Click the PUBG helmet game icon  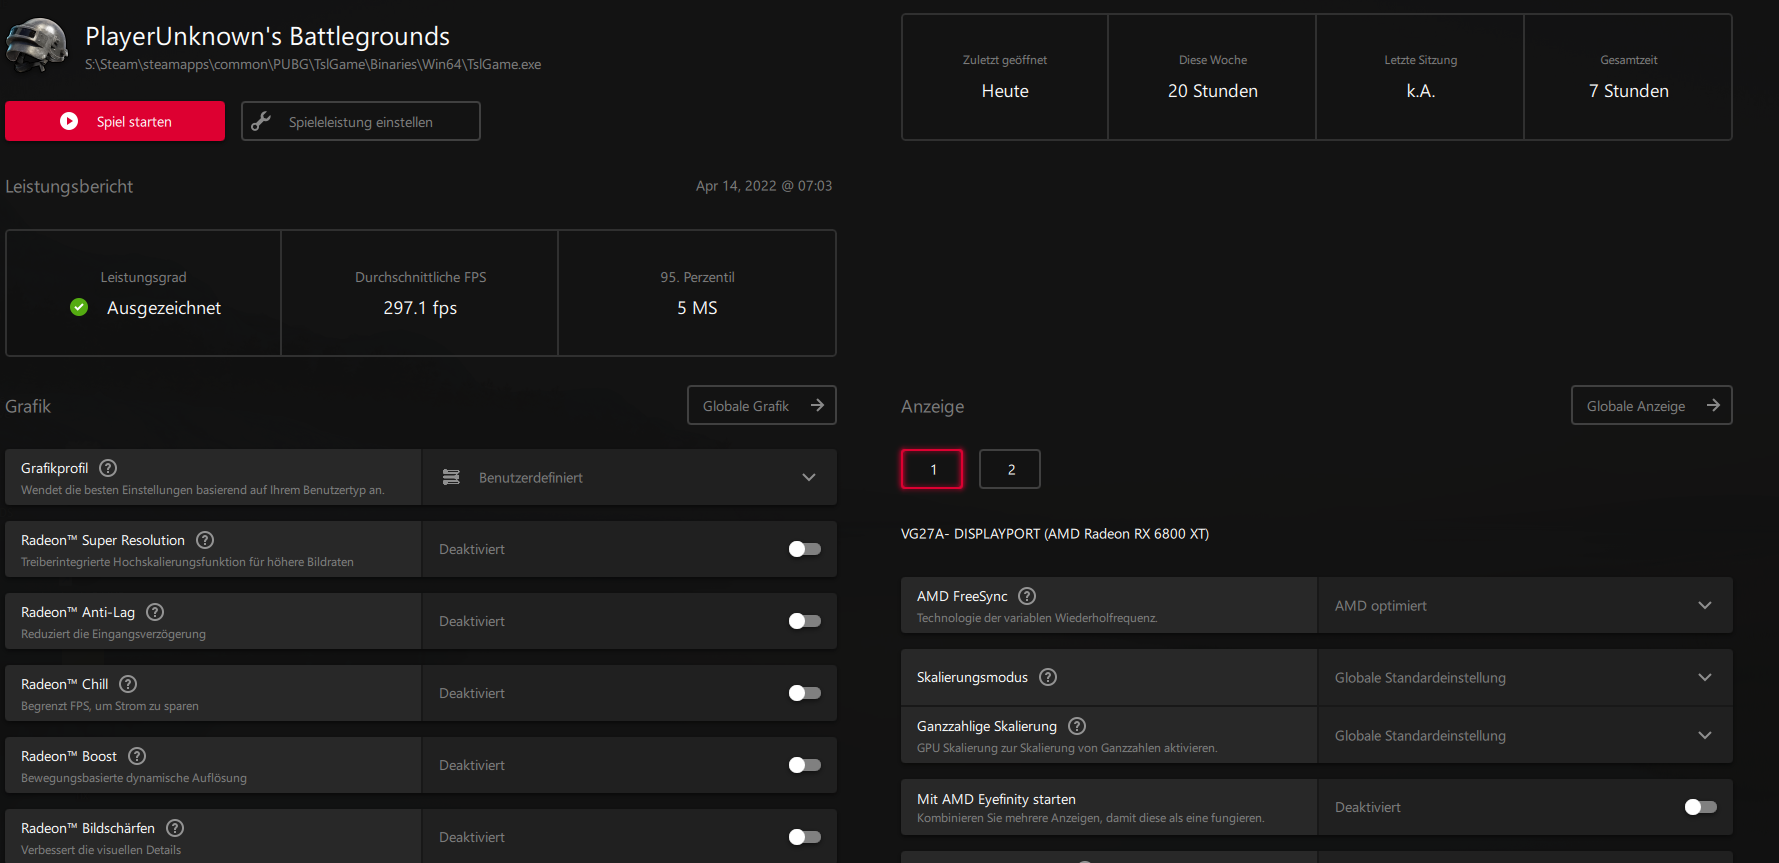pyautogui.click(x=38, y=45)
